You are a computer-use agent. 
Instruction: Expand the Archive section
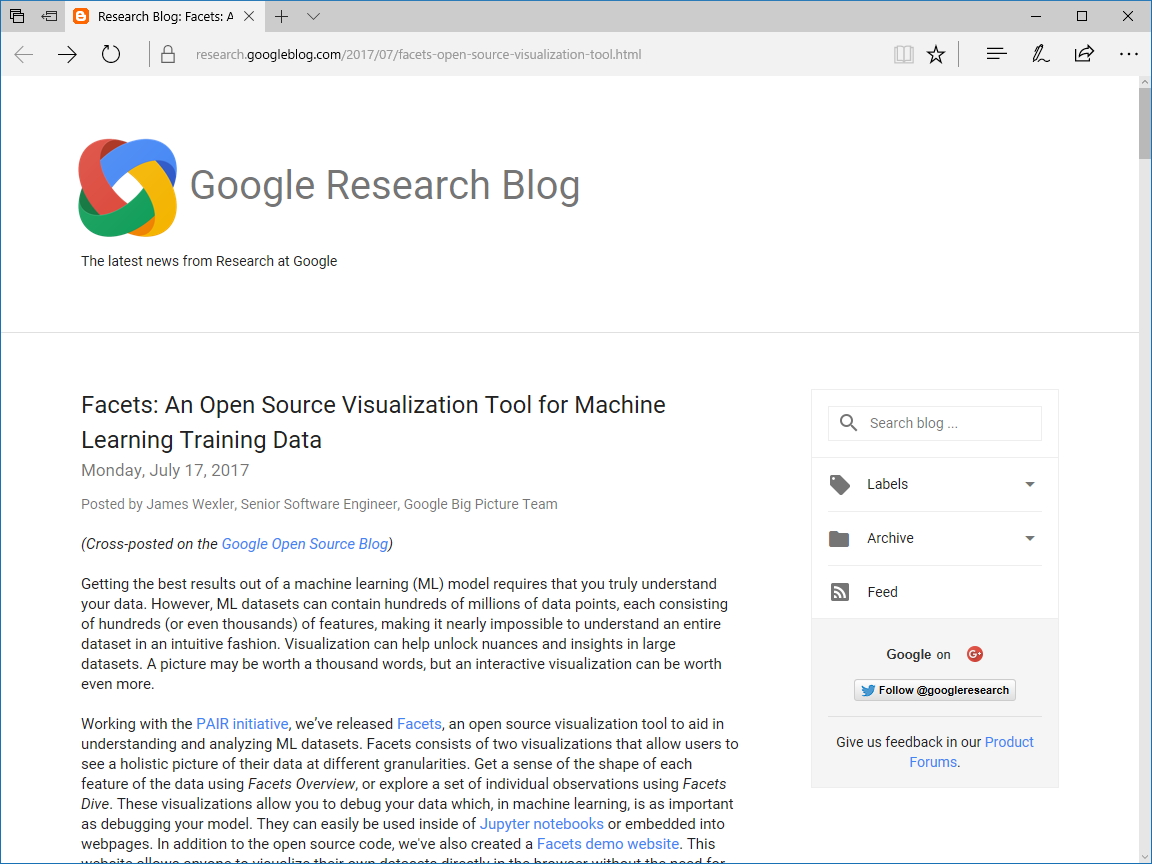click(x=1029, y=538)
